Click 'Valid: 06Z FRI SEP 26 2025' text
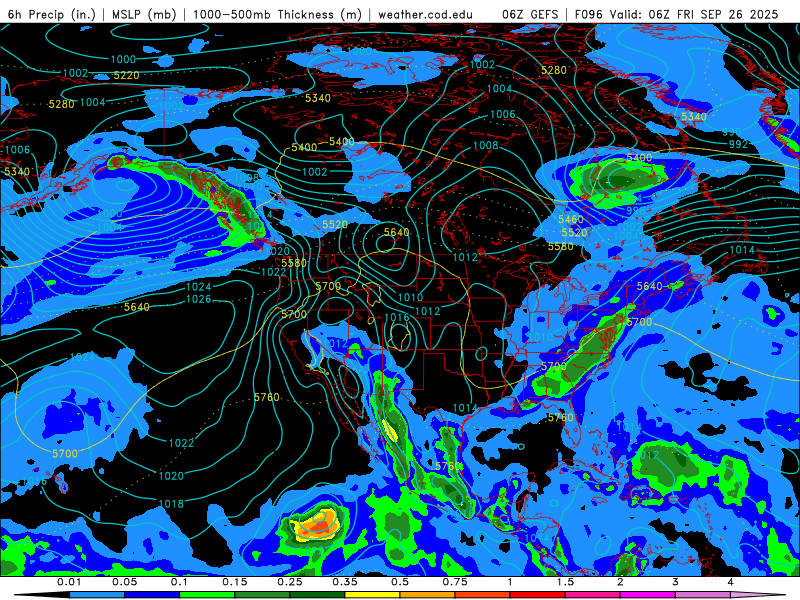Screen dimensions: 800x600 coord(694,14)
